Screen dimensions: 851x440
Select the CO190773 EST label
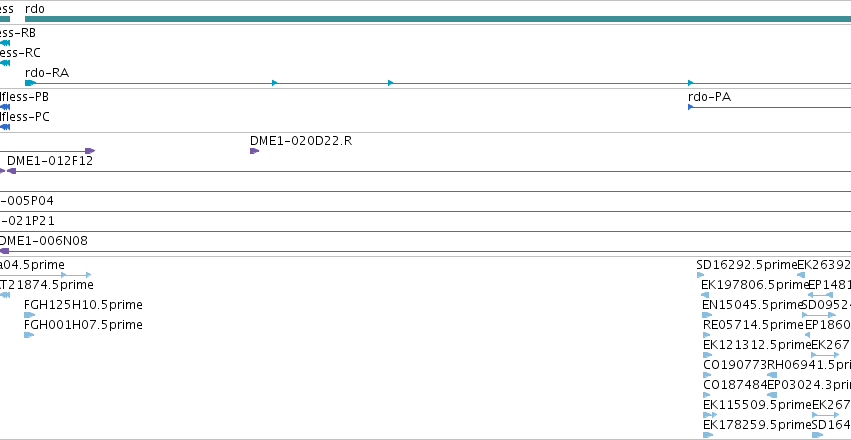(735, 365)
